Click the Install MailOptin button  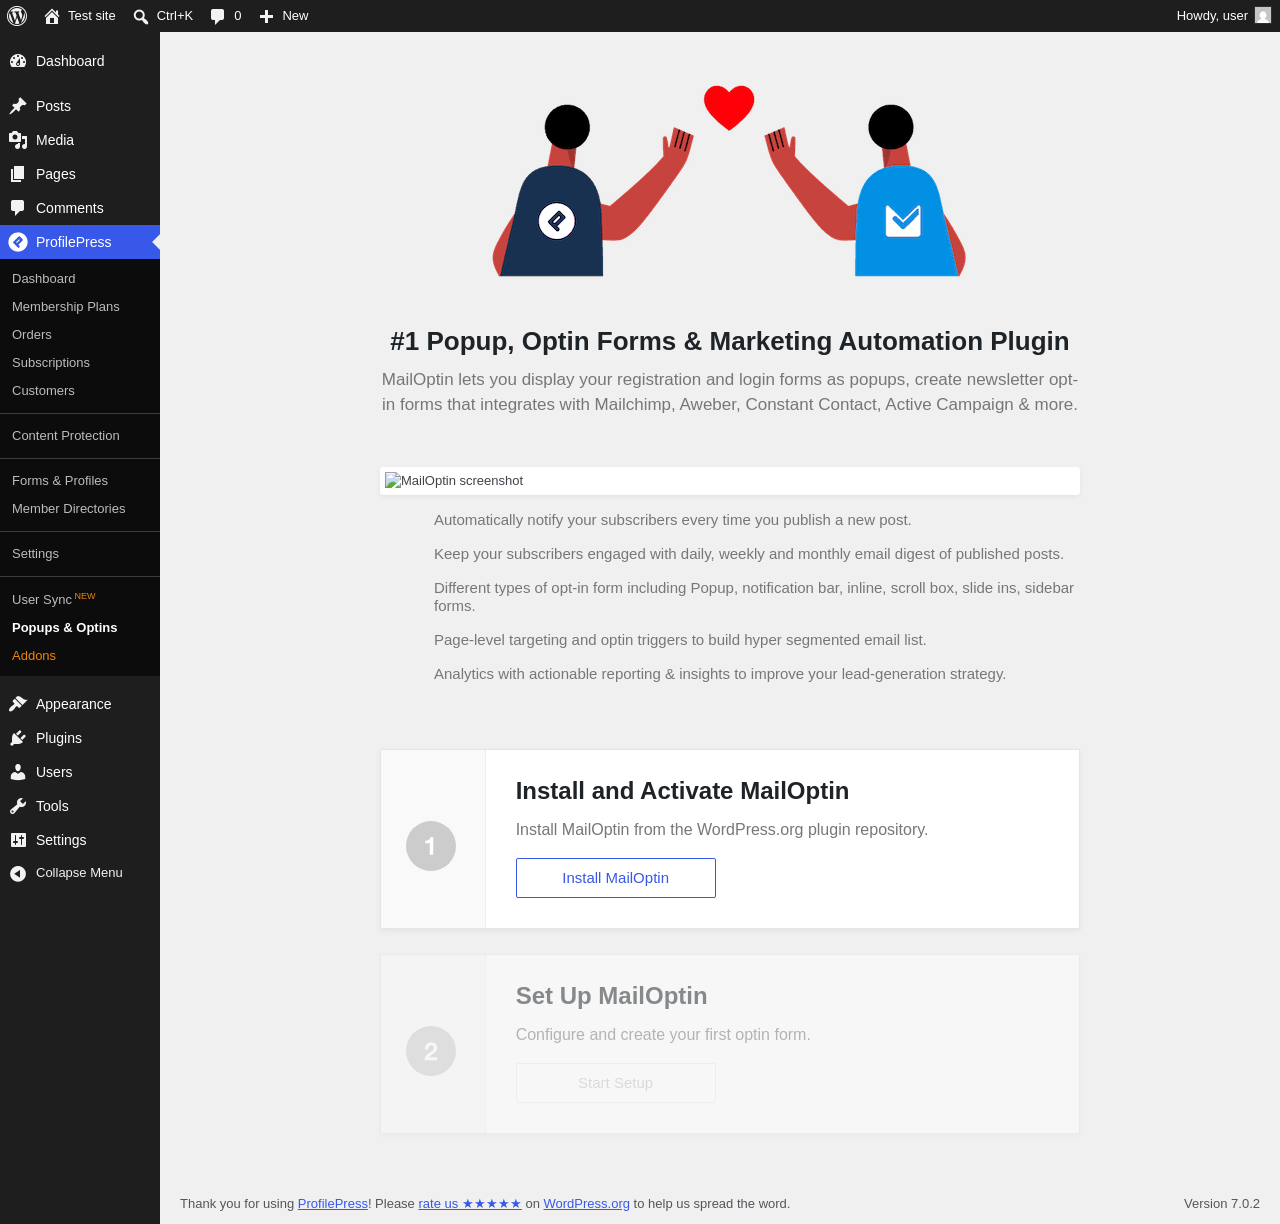point(616,878)
